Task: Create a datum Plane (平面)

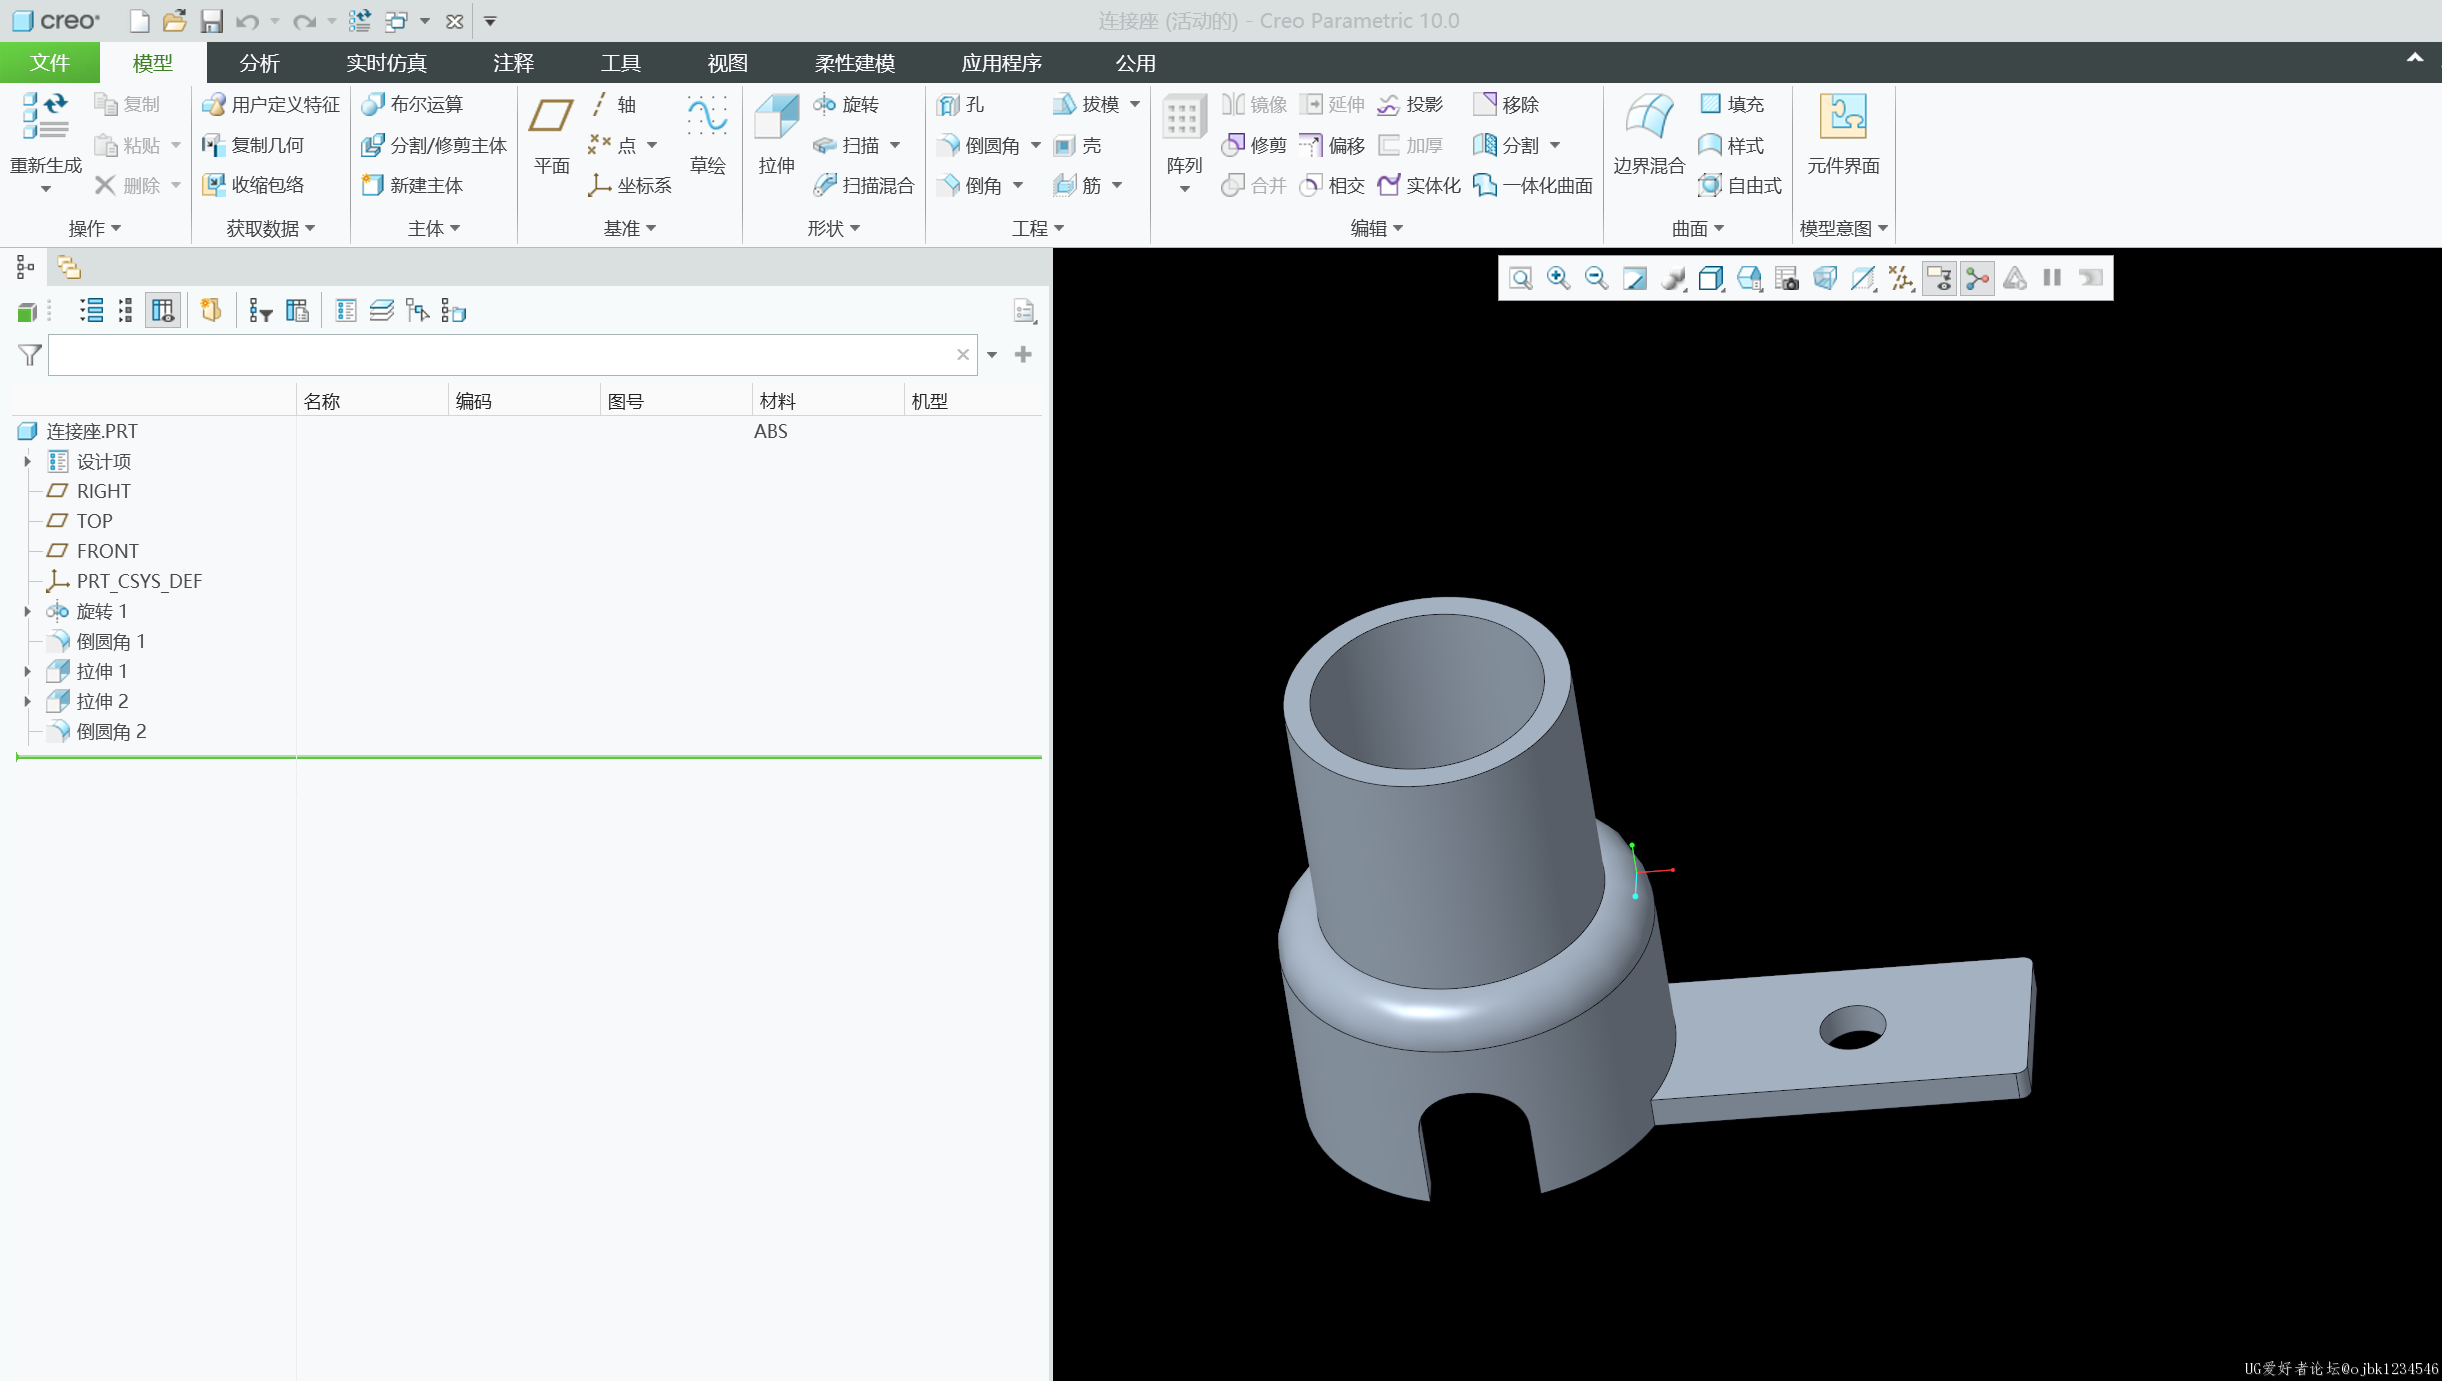Action: point(551,135)
